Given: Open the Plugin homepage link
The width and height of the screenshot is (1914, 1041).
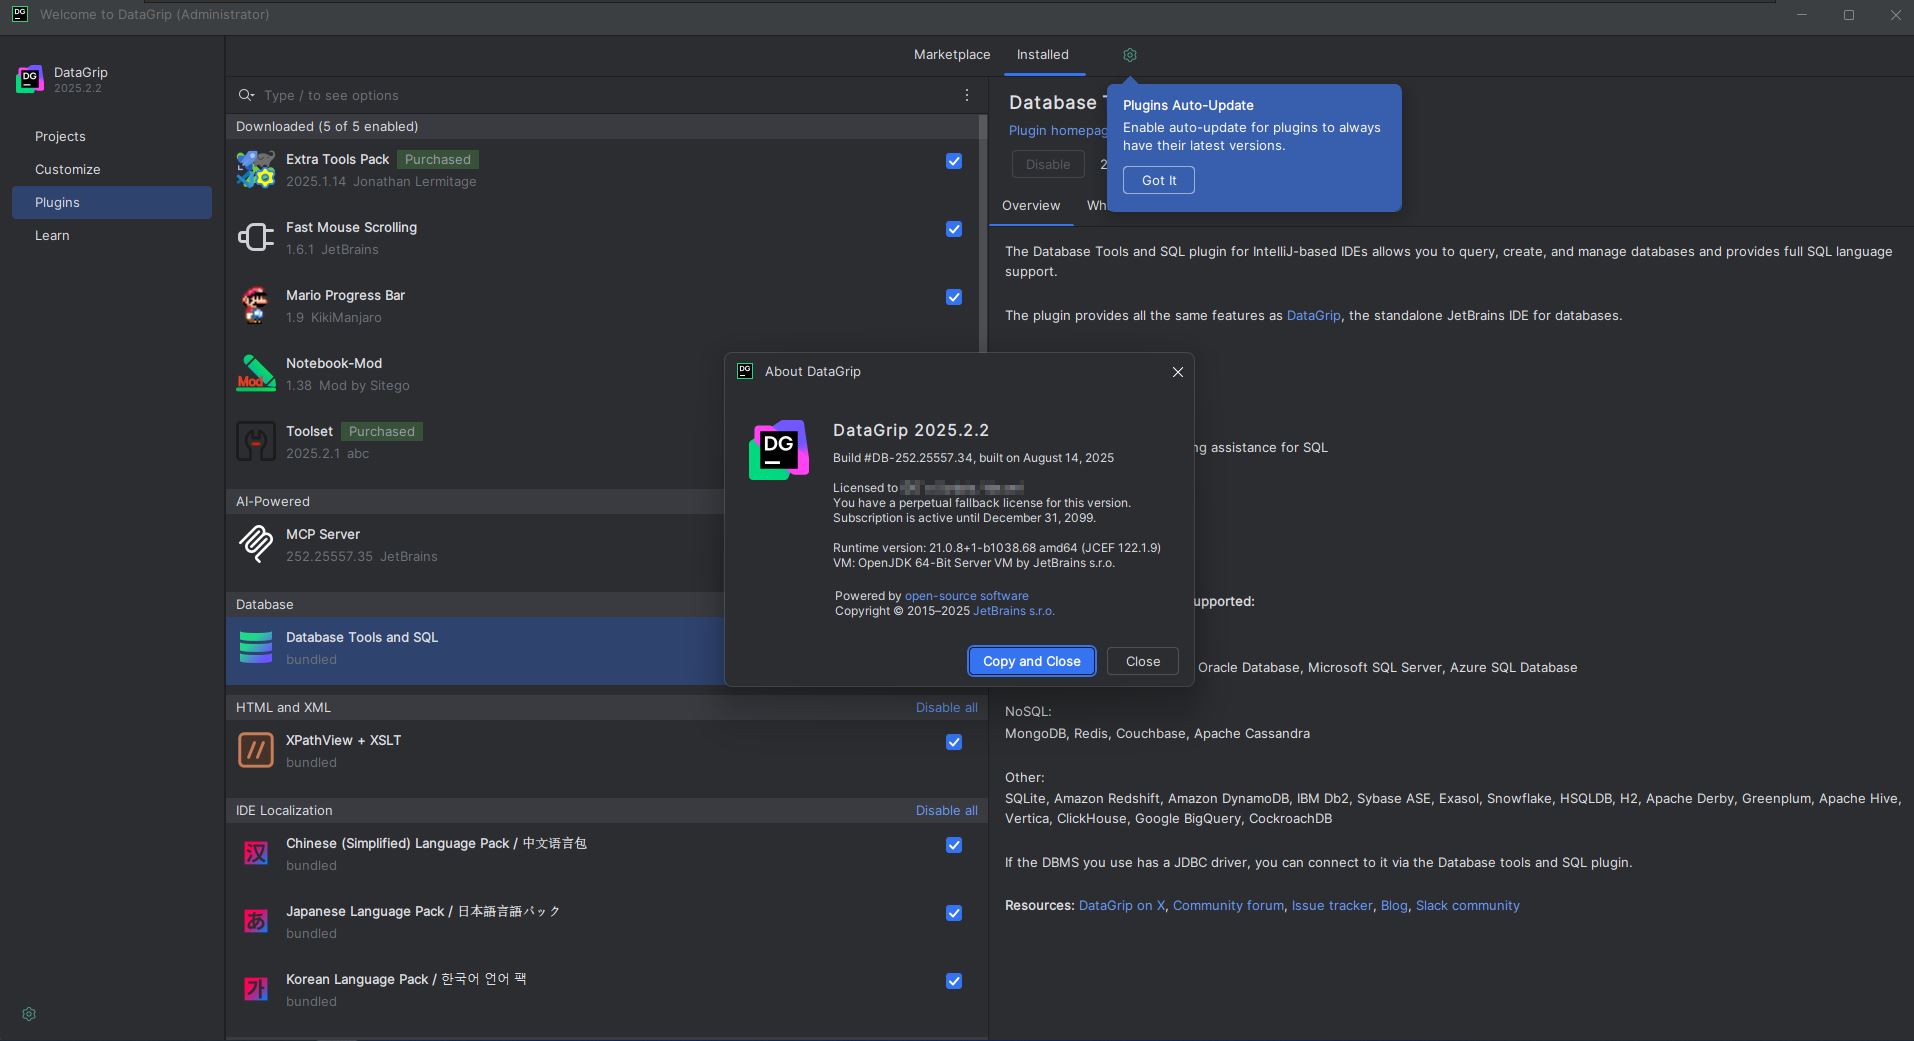Looking at the screenshot, I should [x=1057, y=130].
